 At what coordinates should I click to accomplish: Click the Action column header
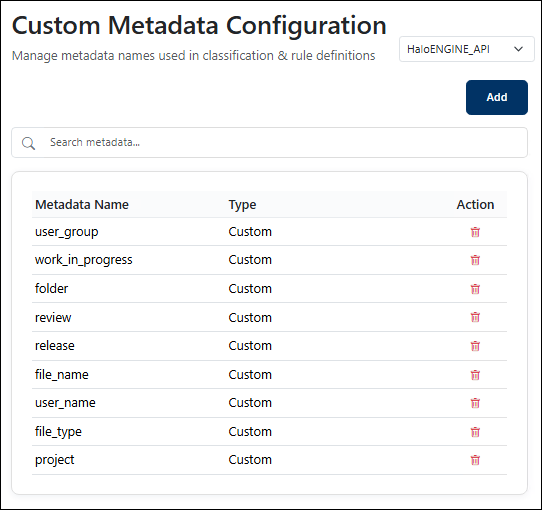pyautogui.click(x=475, y=205)
